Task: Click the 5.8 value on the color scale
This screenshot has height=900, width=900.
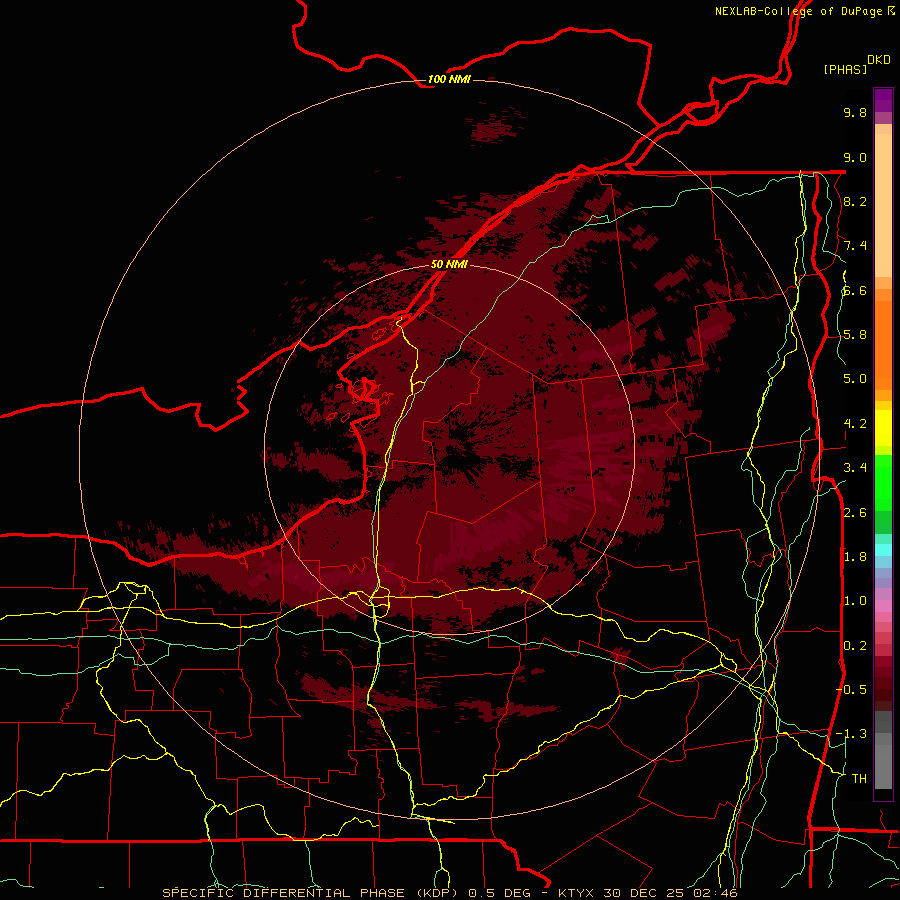Action: [855, 335]
